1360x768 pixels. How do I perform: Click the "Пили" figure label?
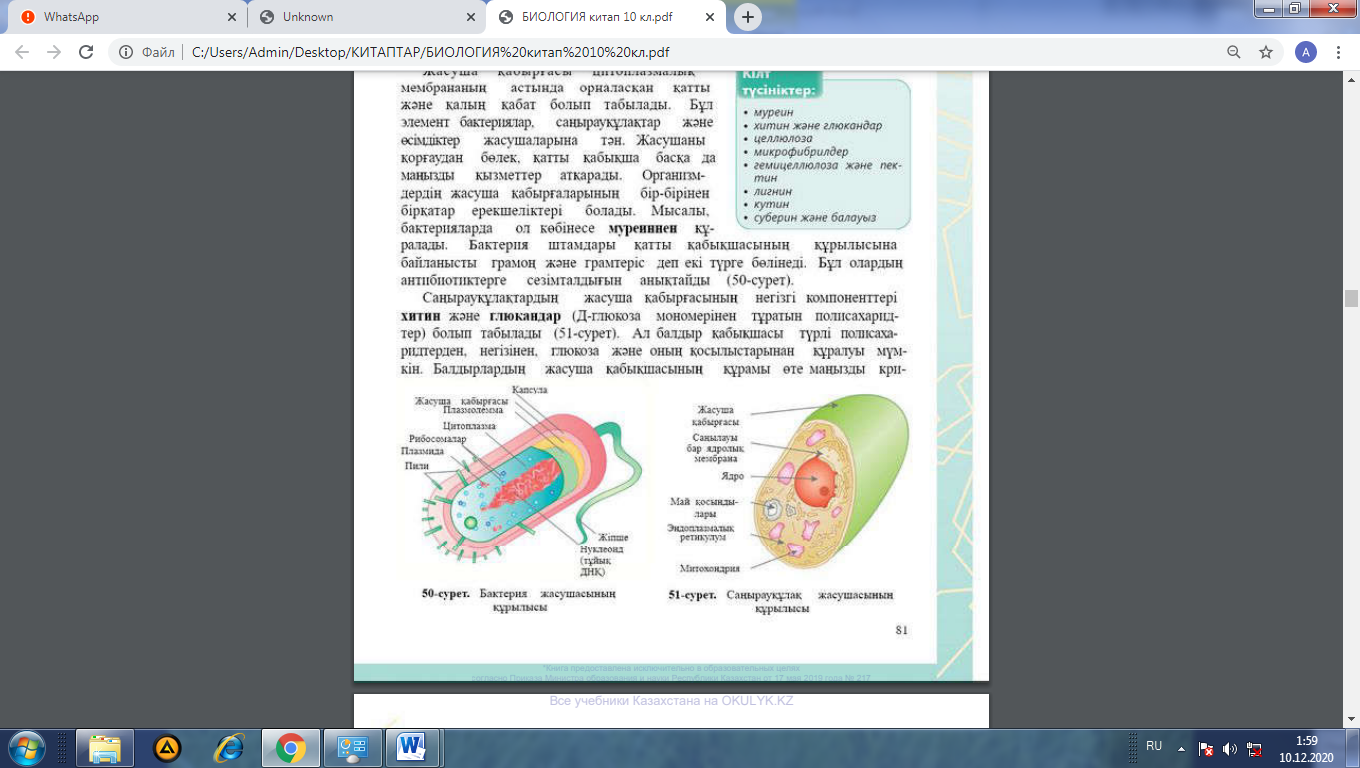point(416,465)
